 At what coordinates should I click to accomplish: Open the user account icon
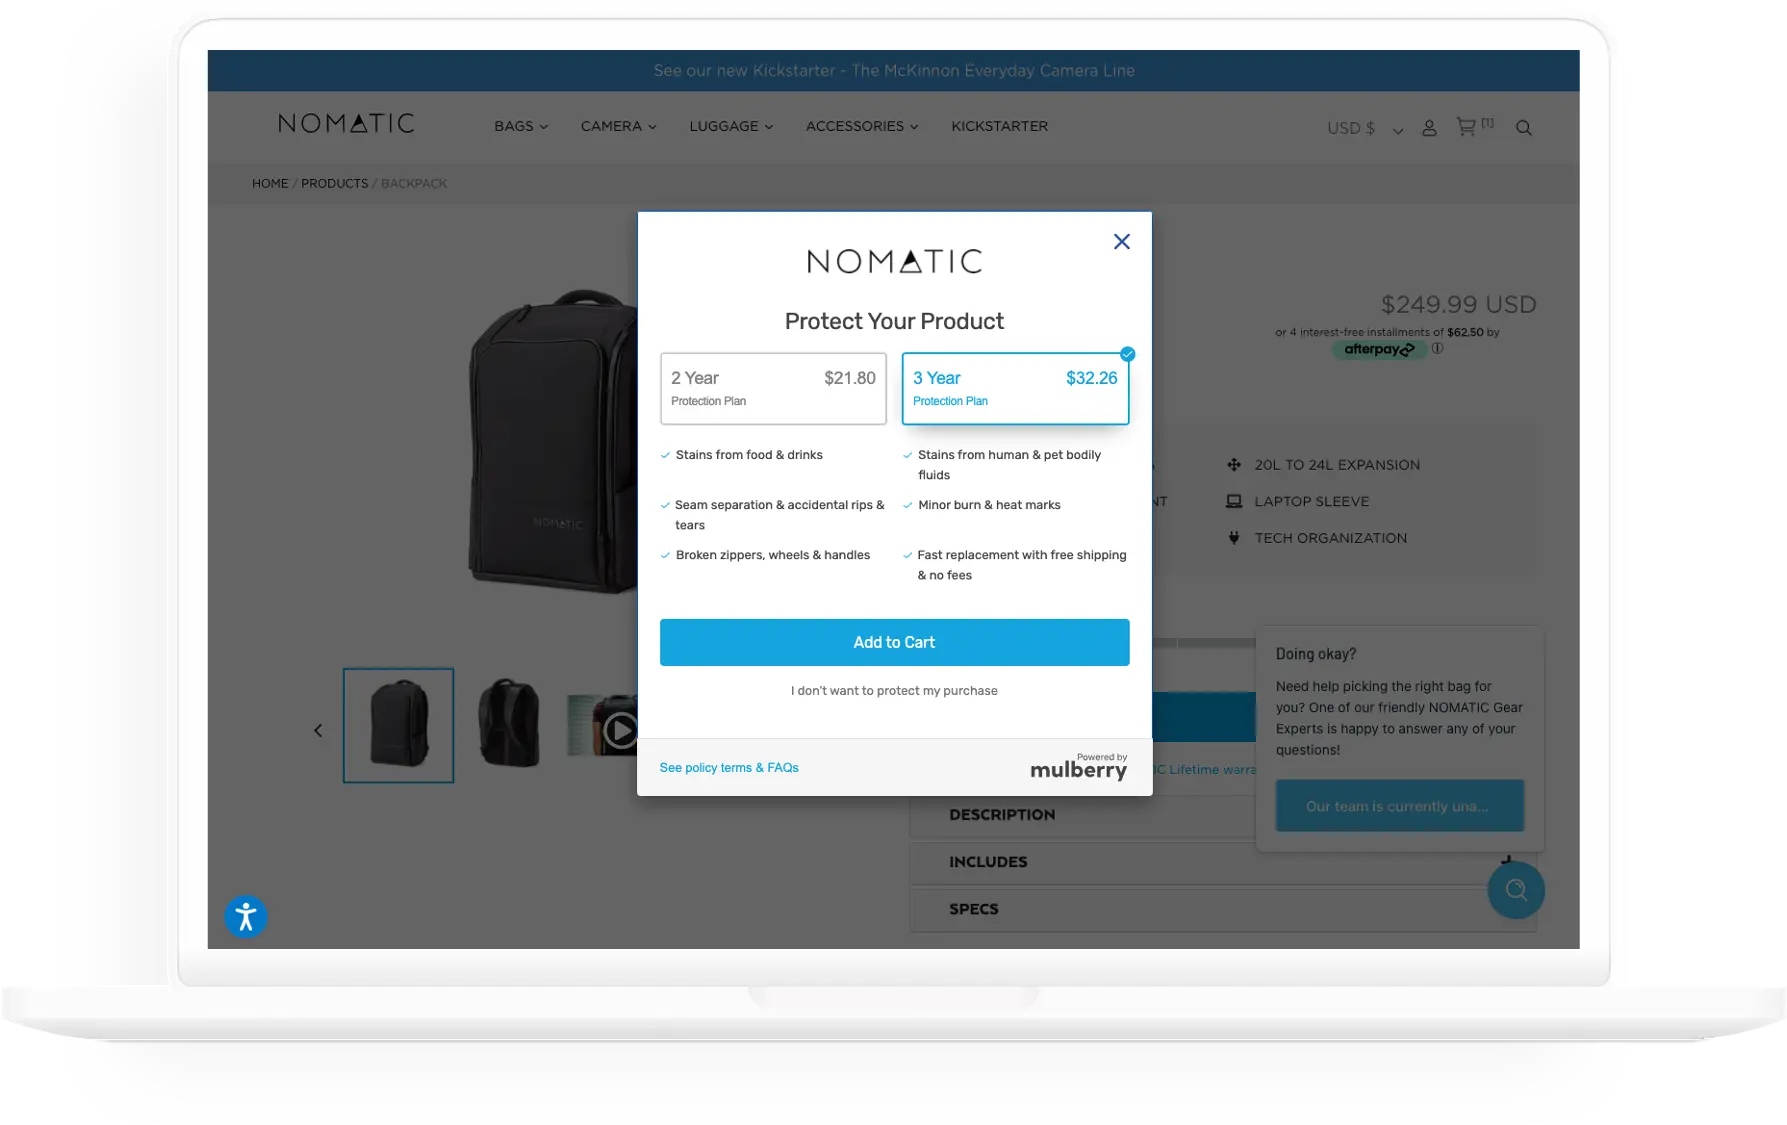pos(1429,128)
